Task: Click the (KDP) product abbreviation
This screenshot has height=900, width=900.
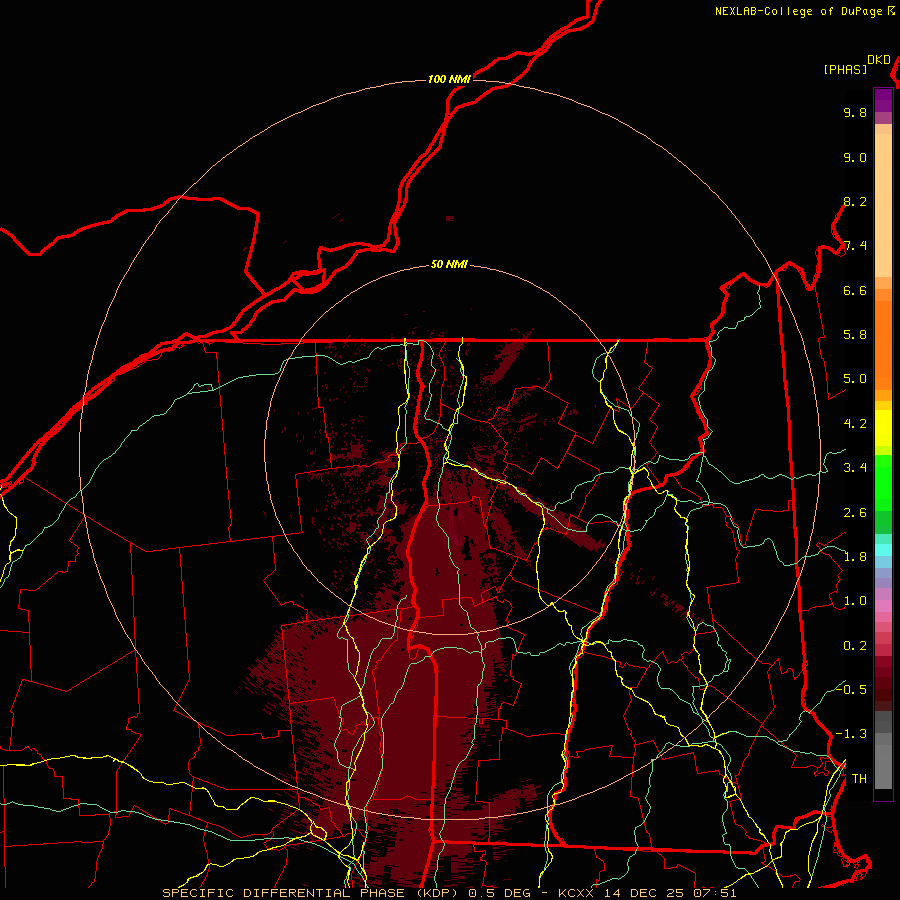Action: (437, 893)
